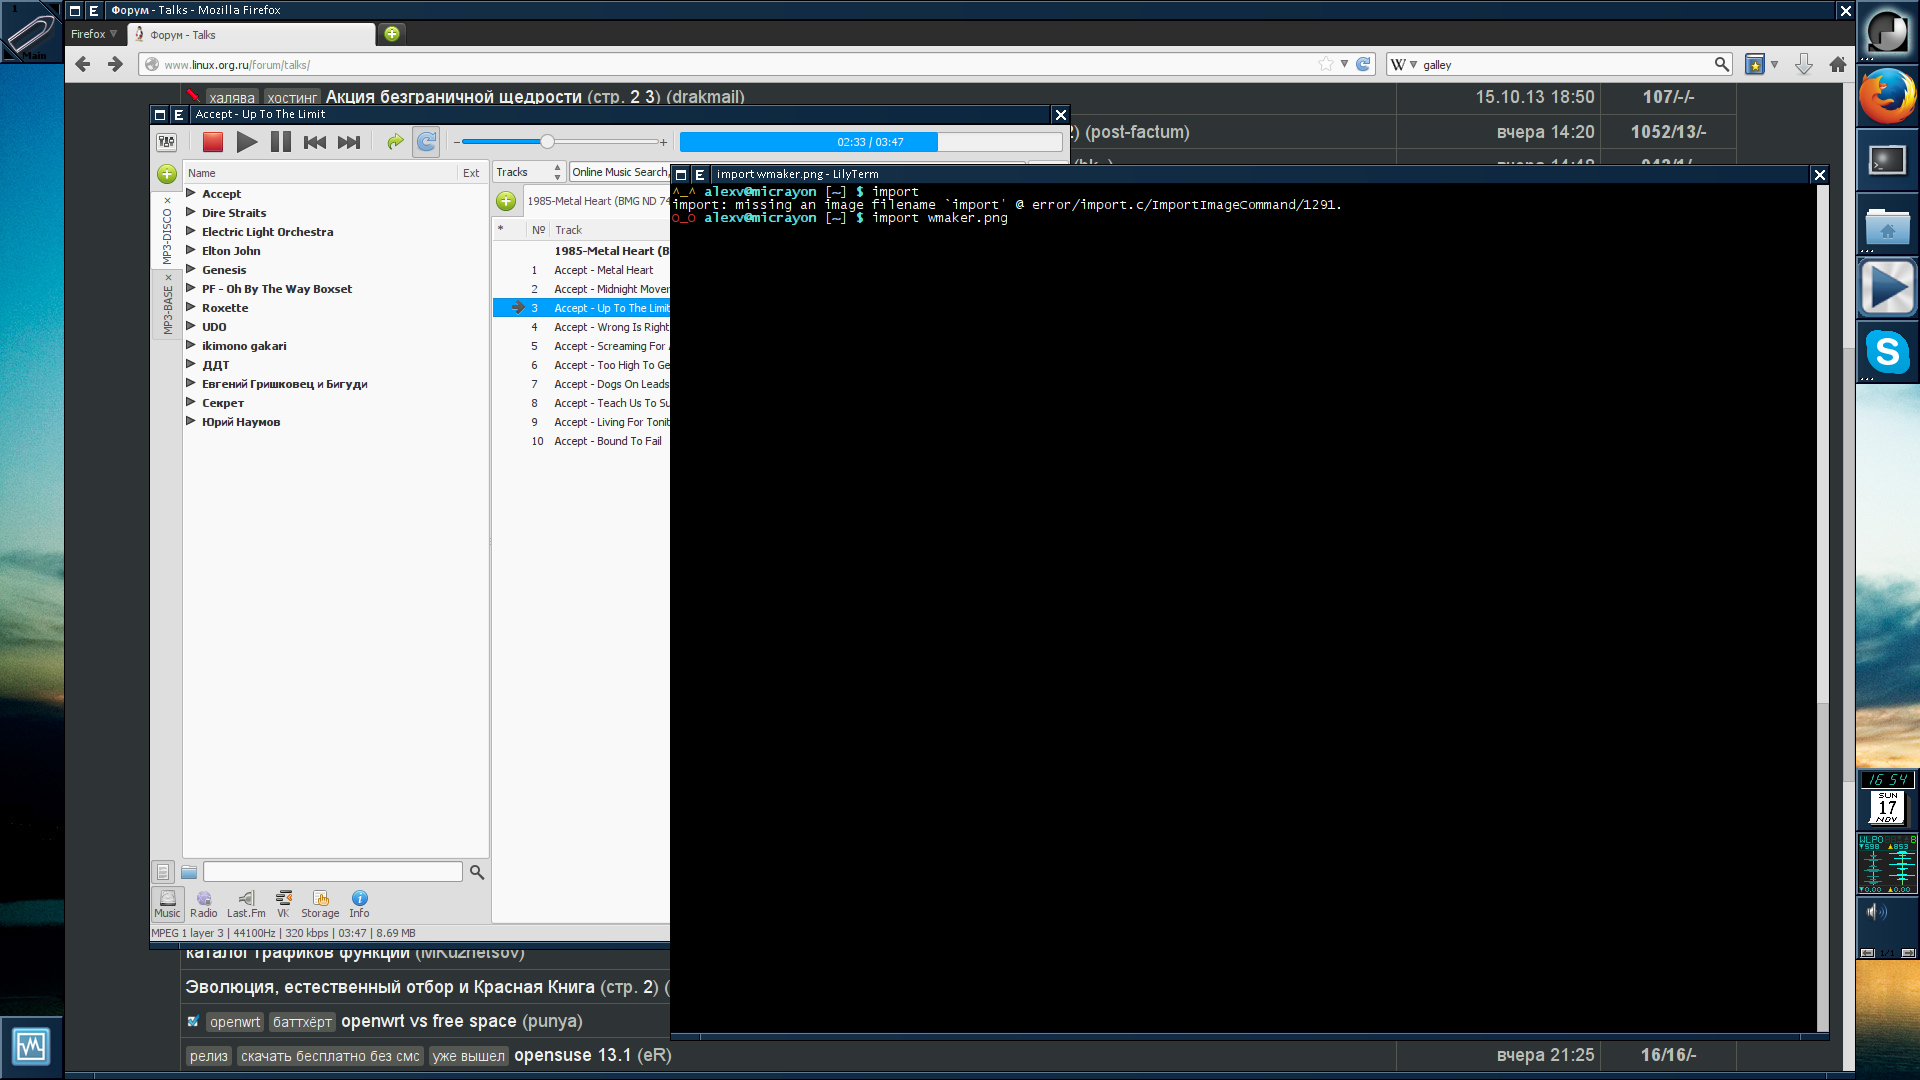
Task: Launch Skype from the dock
Action: [1888, 352]
